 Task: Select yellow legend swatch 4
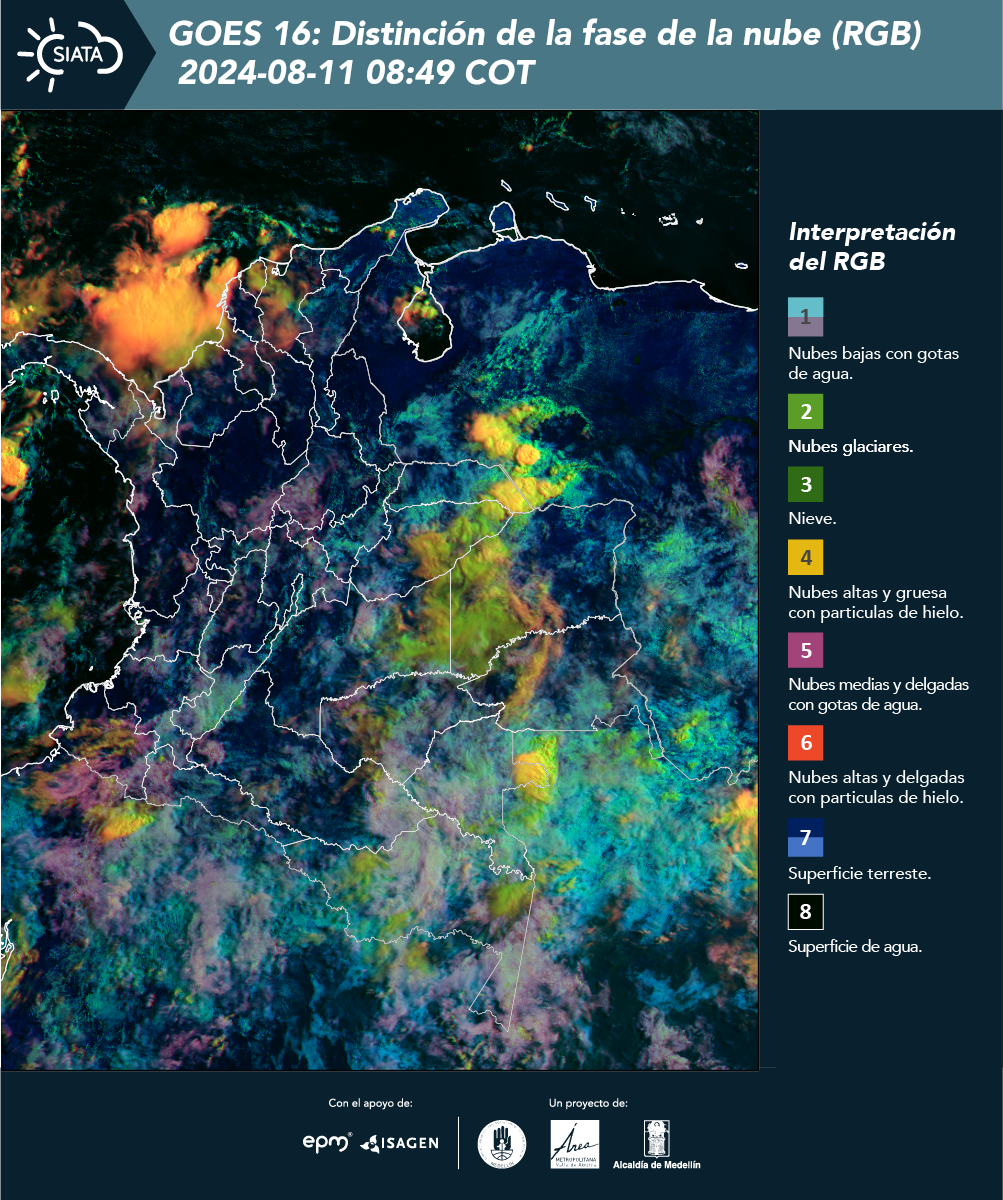coord(805,557)
